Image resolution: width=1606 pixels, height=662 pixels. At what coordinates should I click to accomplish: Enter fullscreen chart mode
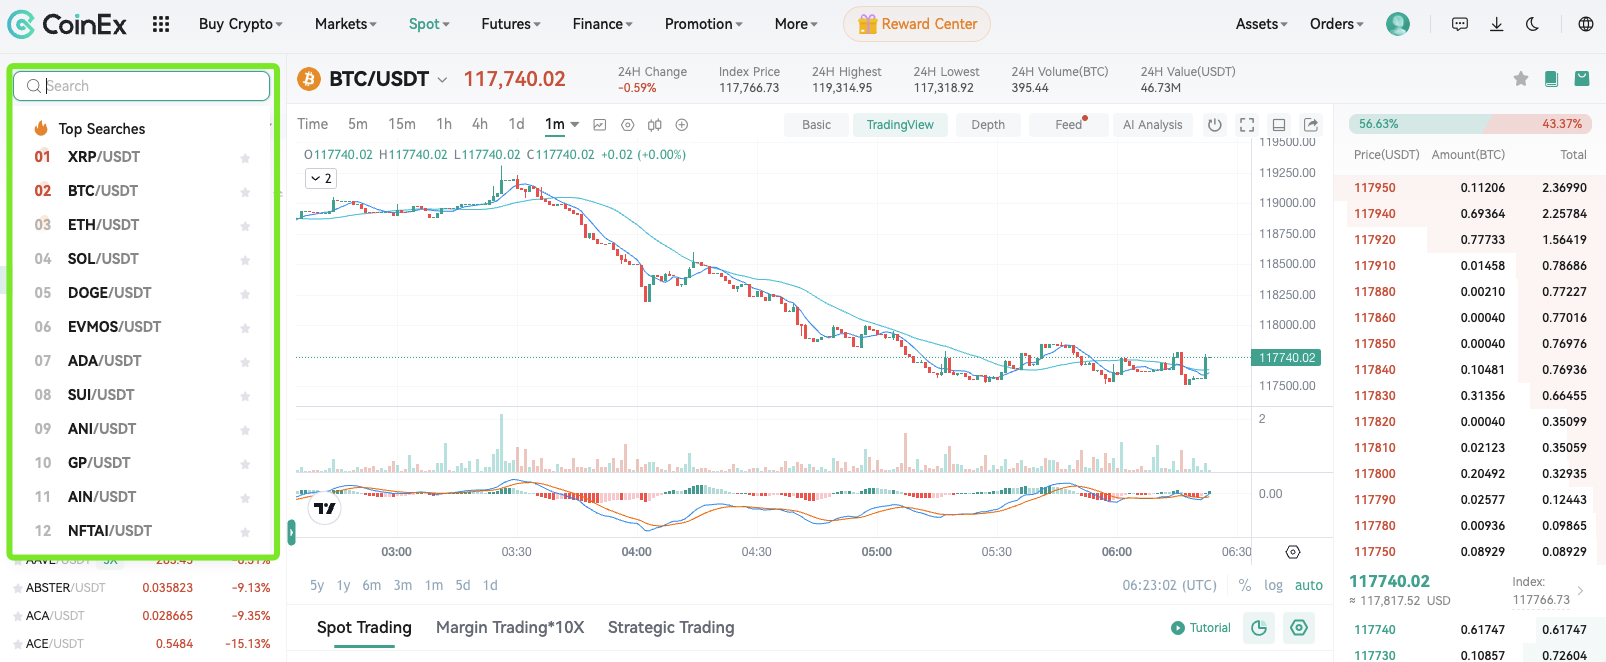click(x=1247, y=125)
